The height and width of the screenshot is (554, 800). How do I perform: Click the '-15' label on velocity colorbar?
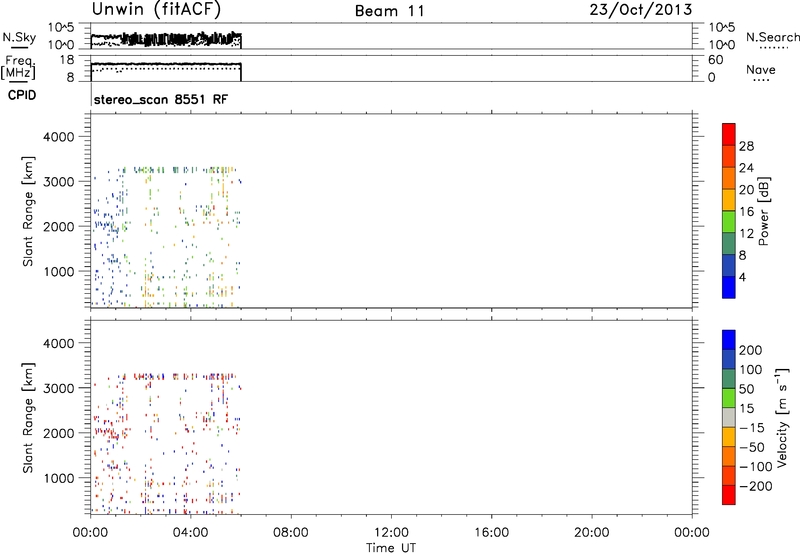click(752, 428)
